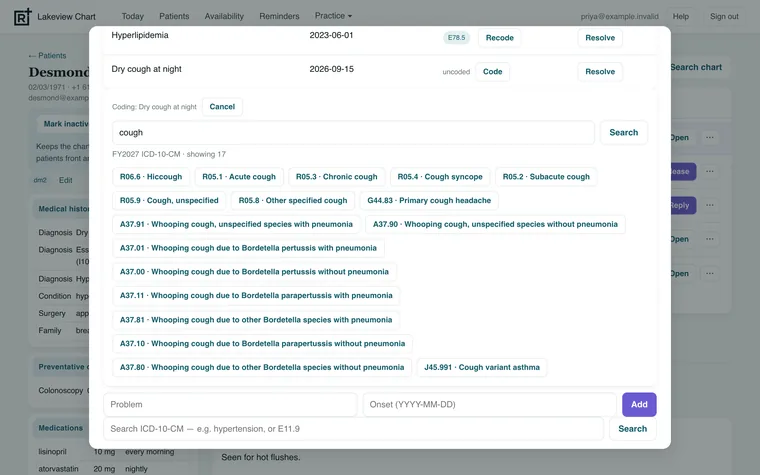Viewport: 760px width, 475px height.
Task: Select code R05.4 Cough syncope
Action: [440, 177]
